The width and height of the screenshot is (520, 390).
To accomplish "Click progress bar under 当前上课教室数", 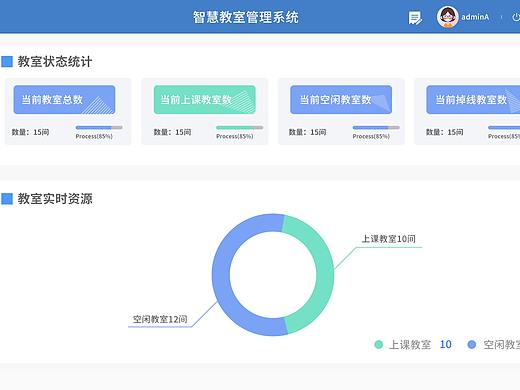I will (239, 127).
